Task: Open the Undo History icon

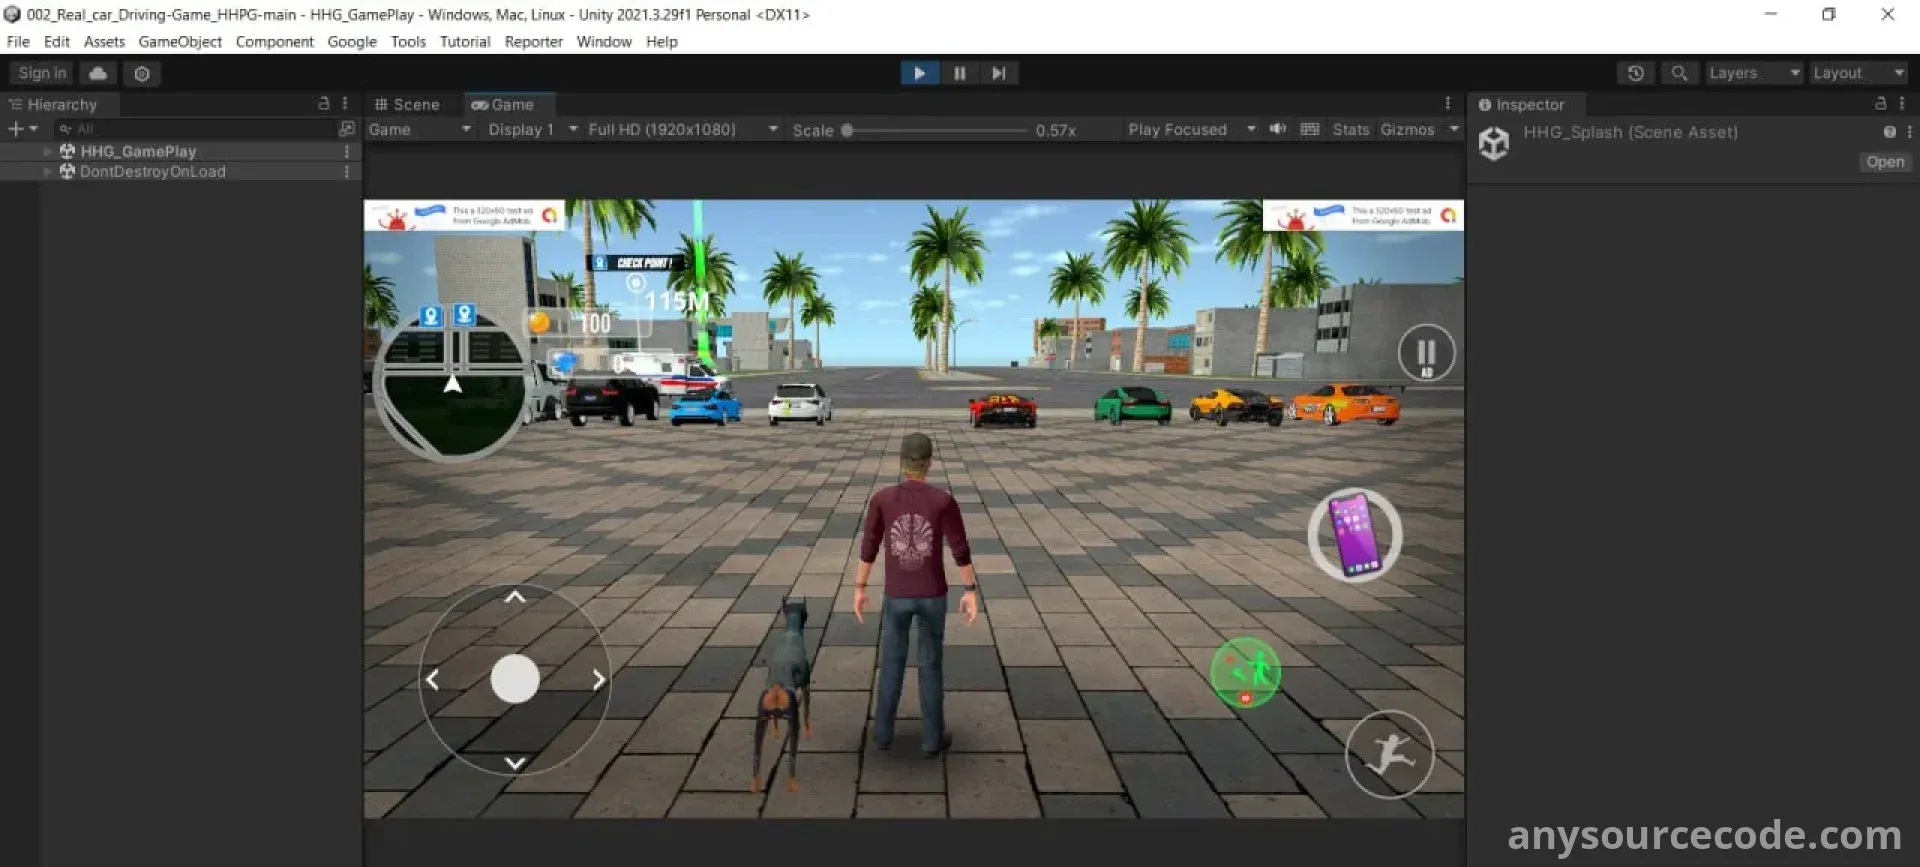Action: point(1635,73)
